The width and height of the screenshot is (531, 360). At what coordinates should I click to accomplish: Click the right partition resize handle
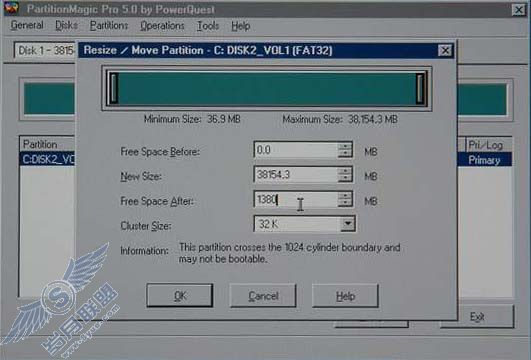pyautogui.click(x=420, y=88)
